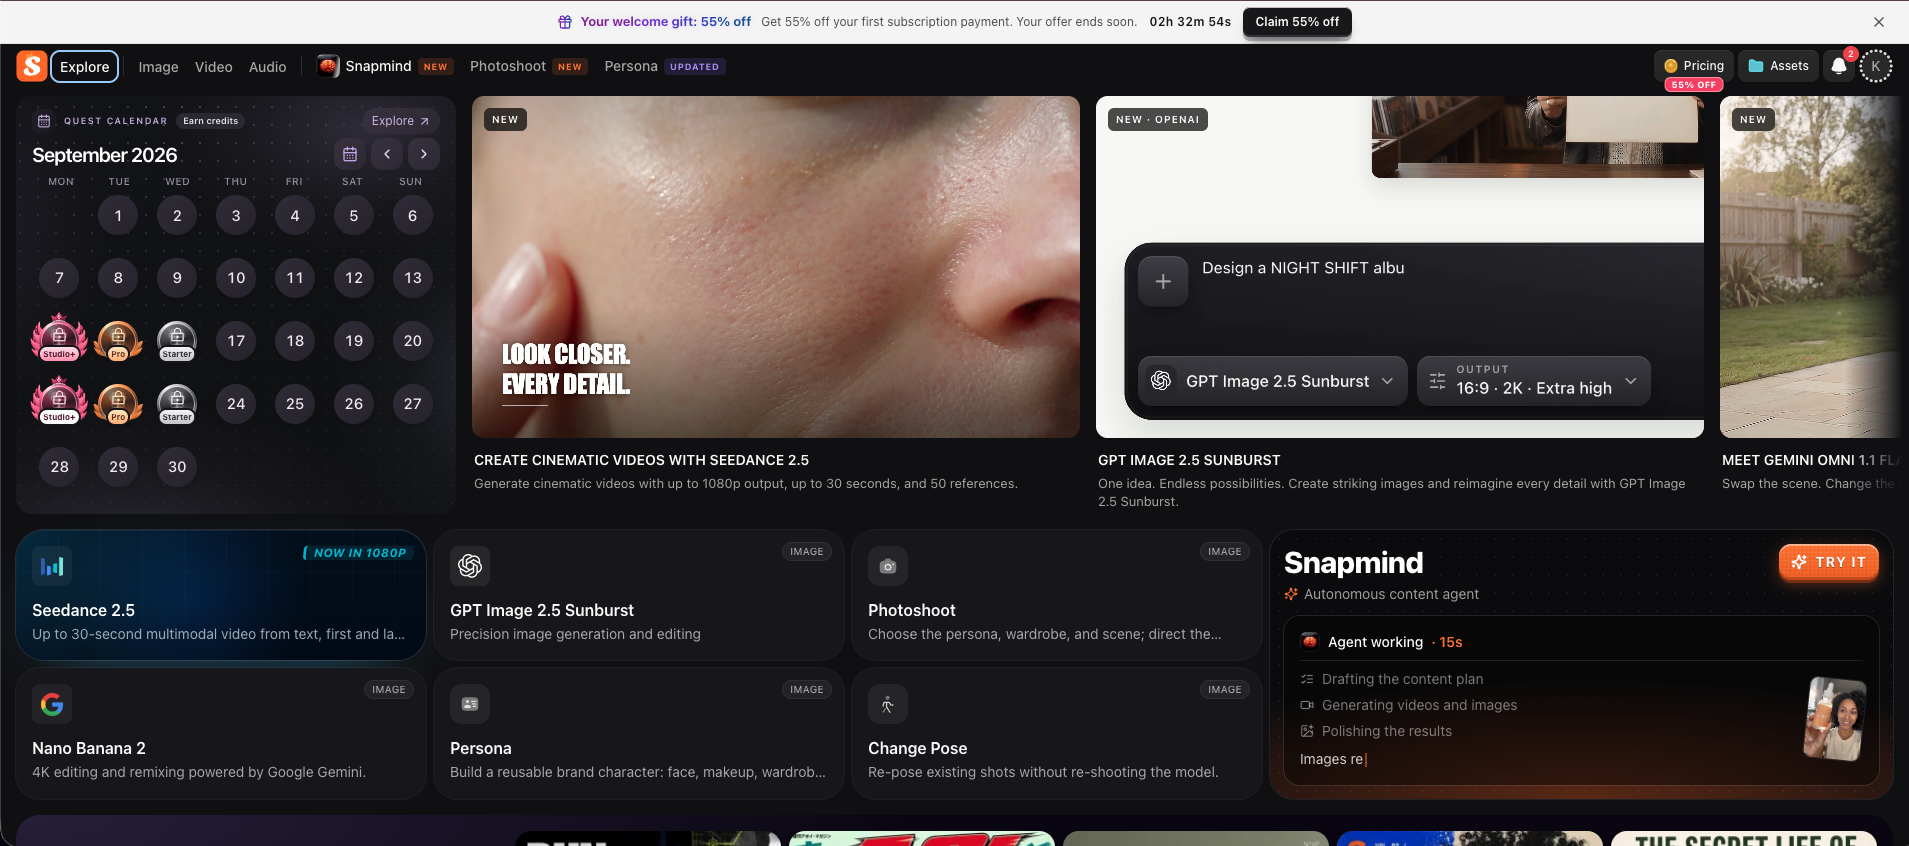Close the welcome gift banner
This screenshot has width=1909, height=846.
[1879, 22]
